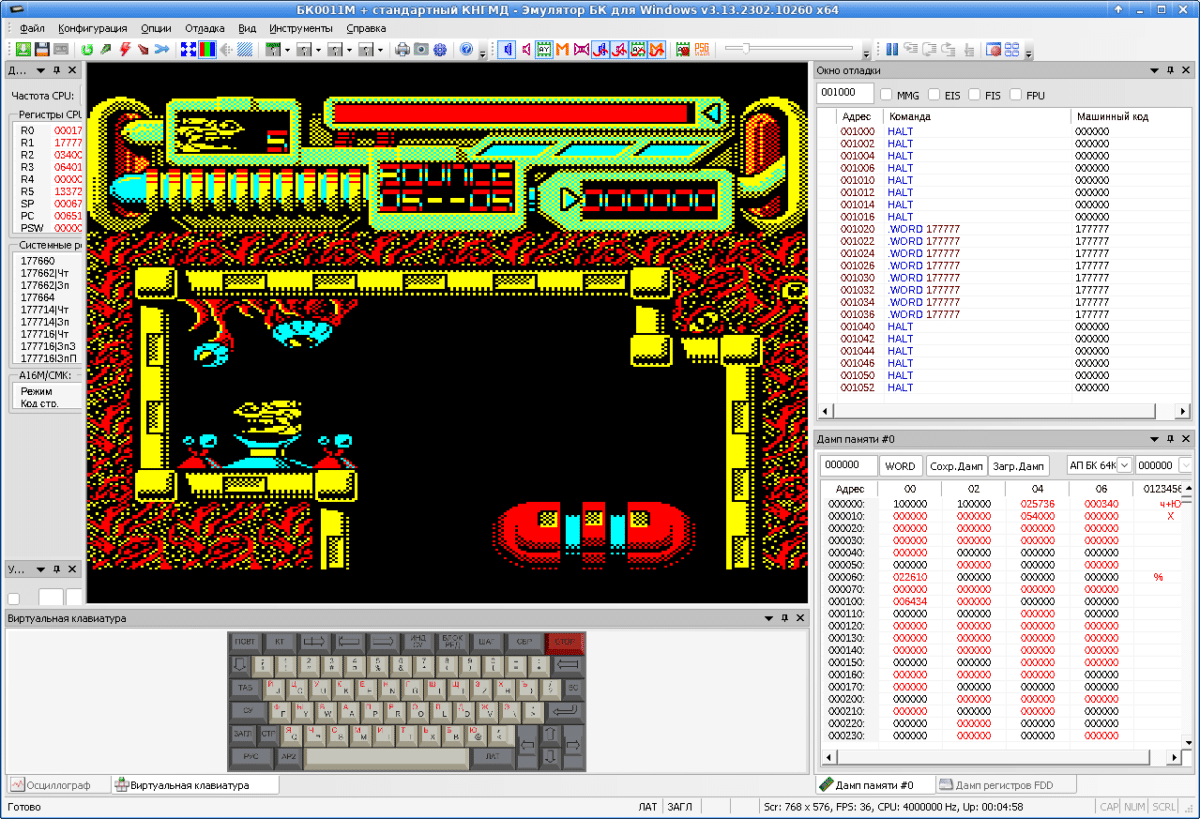Enable the FPU checkbox
The width and height of the screenshot is (1200, 819).
click(1016, 95)
